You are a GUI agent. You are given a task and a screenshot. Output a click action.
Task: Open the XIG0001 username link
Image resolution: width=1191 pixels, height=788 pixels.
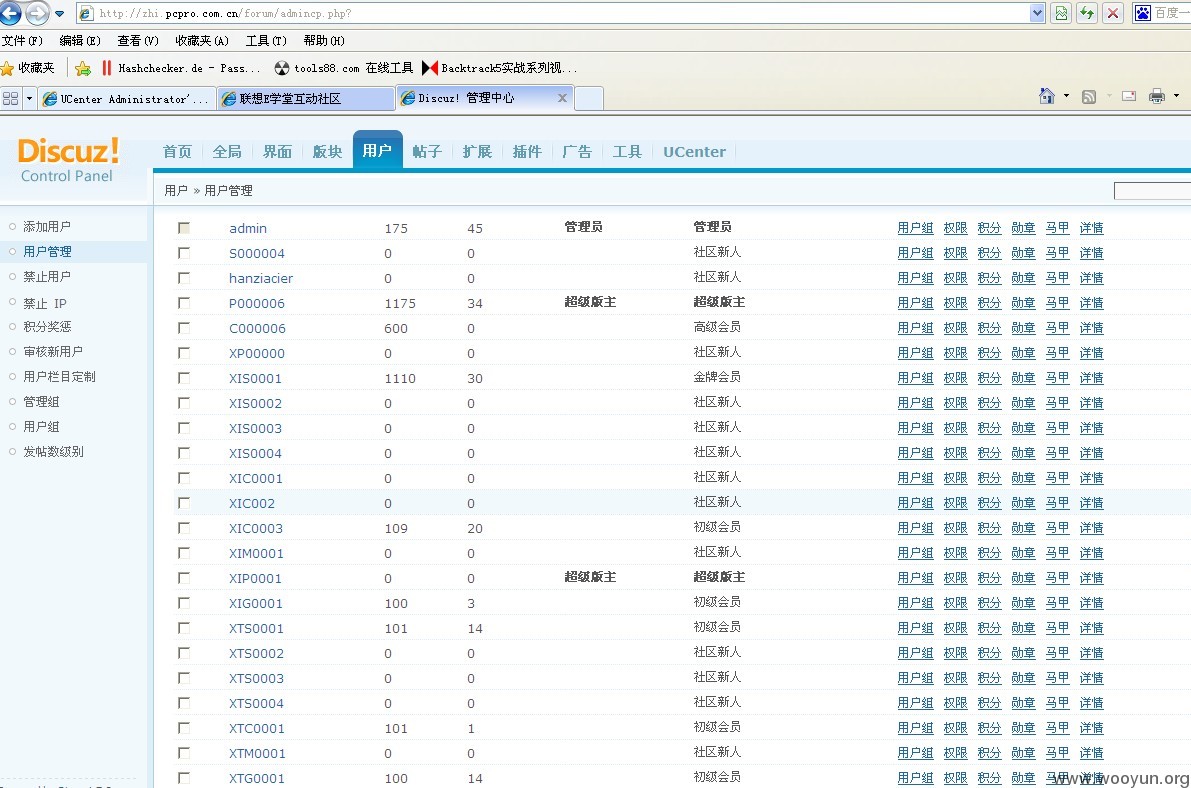[x=255, y=603]
